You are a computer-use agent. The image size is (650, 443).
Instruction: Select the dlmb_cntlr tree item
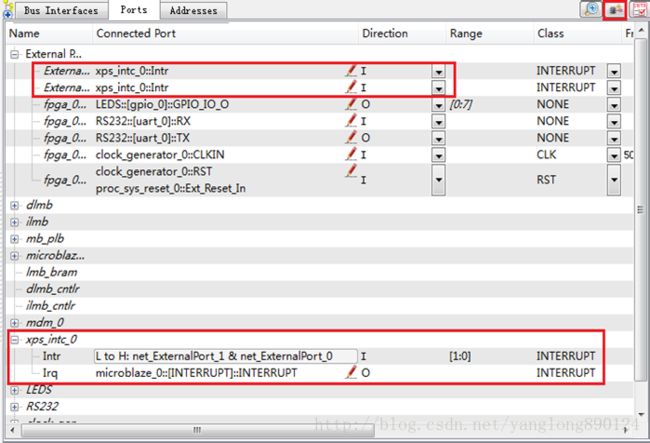point(52,289)
